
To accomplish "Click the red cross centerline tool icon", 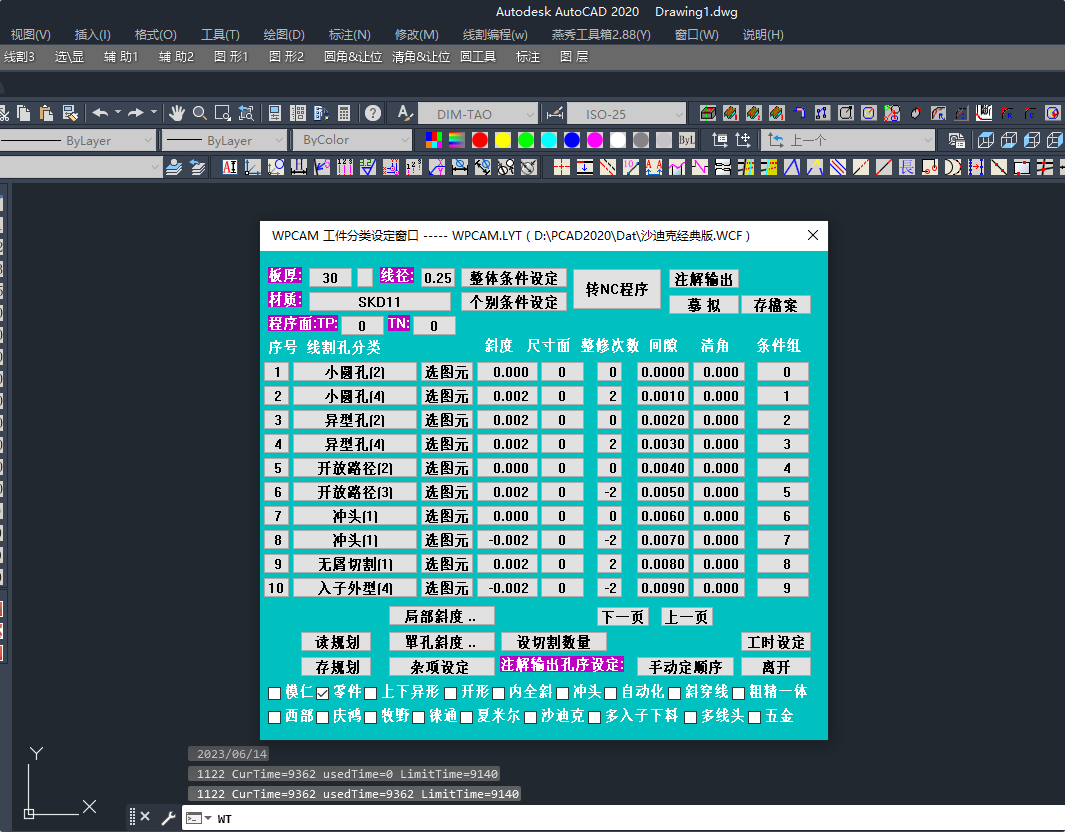I will point(562,167).
